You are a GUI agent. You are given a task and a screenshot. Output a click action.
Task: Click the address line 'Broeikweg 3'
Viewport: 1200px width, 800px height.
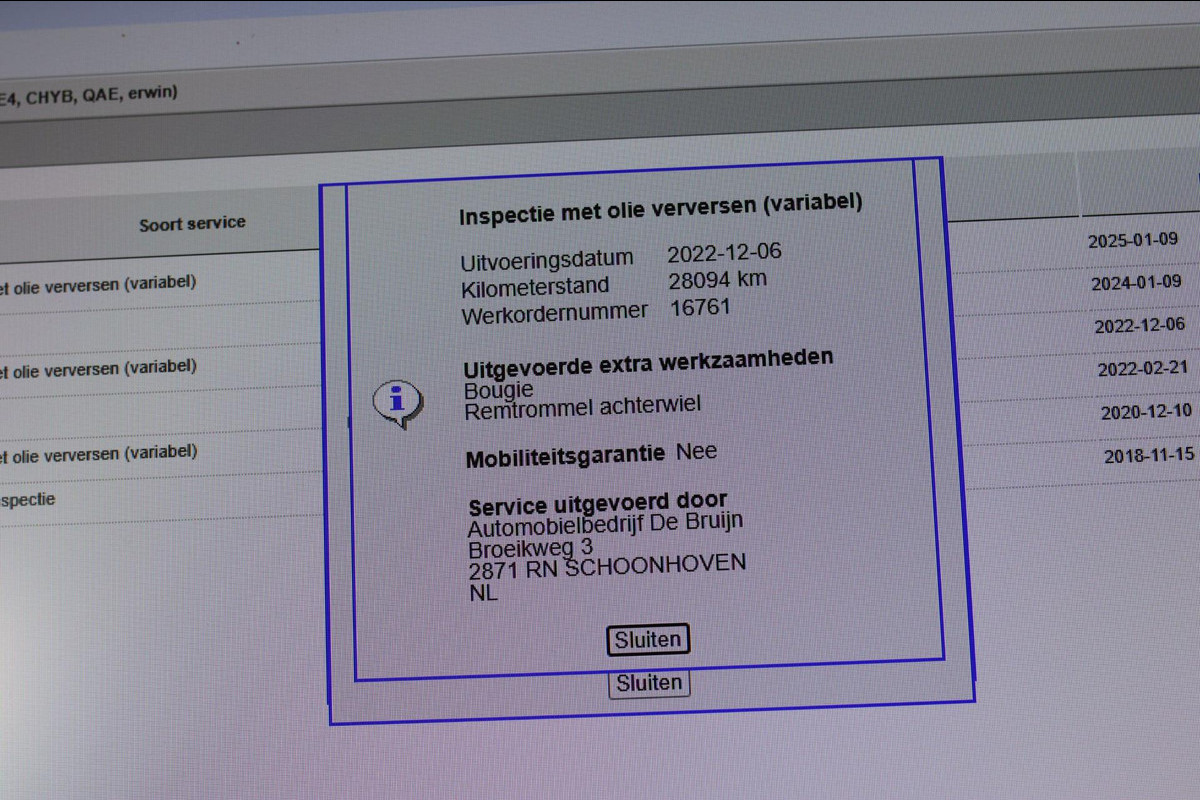pos(531,549)
